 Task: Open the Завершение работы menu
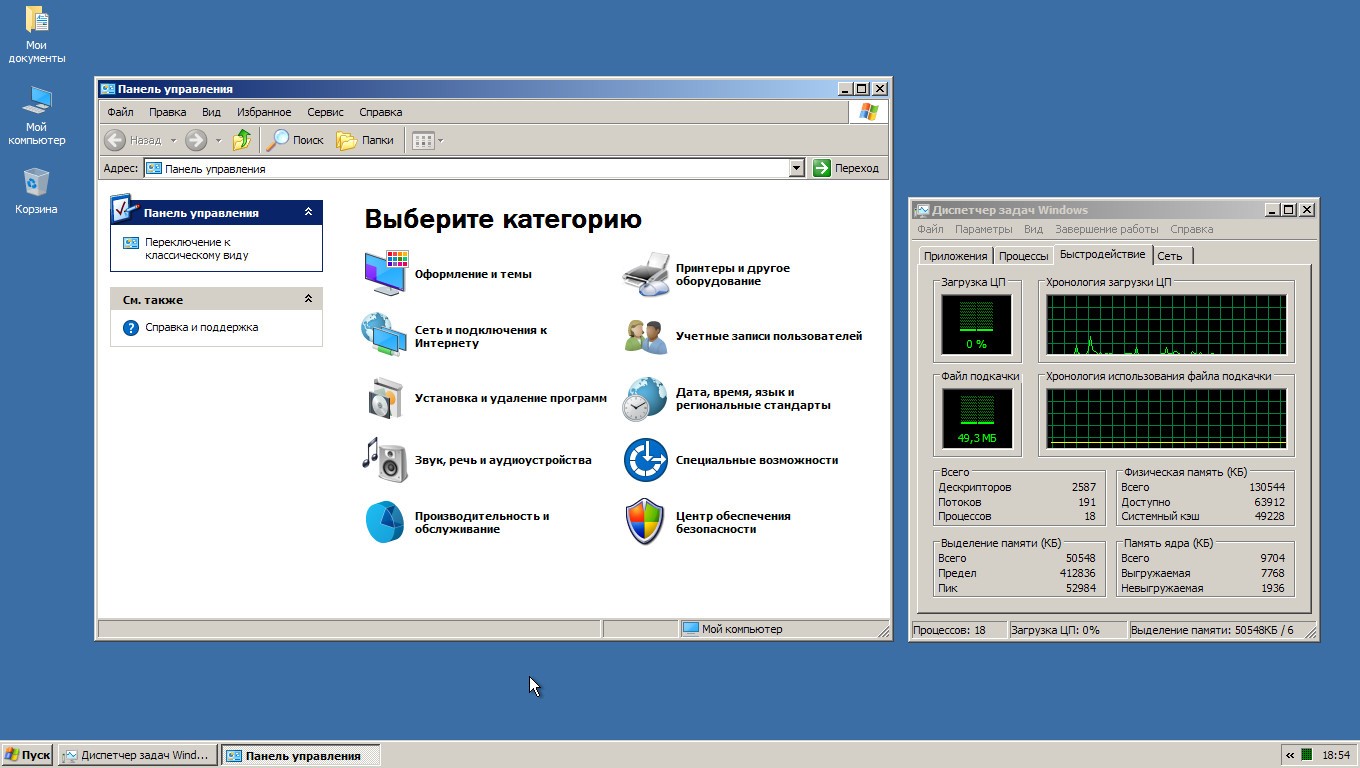pos(1107,229)
